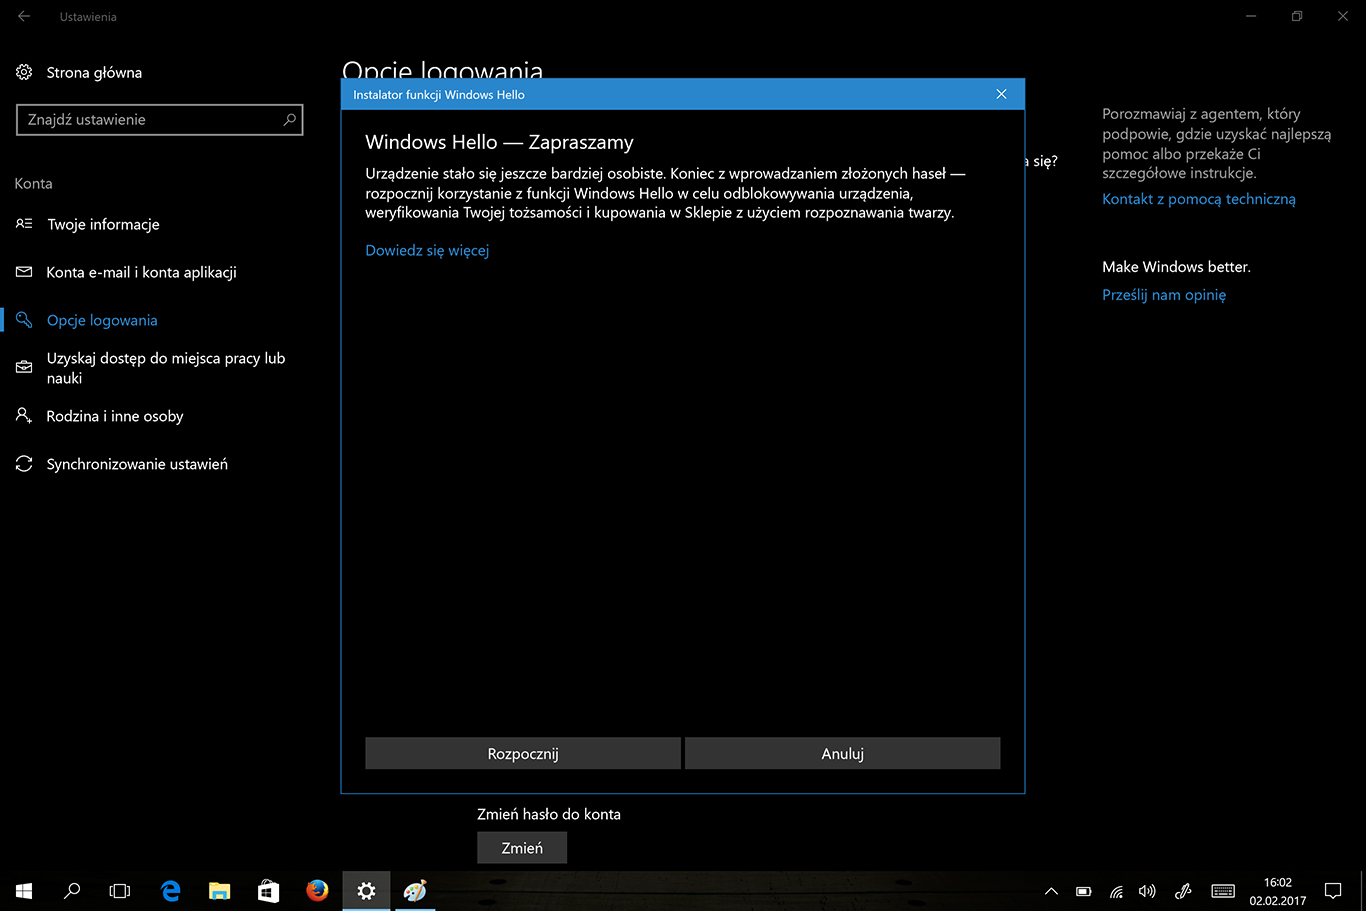Open taskbar search magnifier

click(x=72, y=890)
